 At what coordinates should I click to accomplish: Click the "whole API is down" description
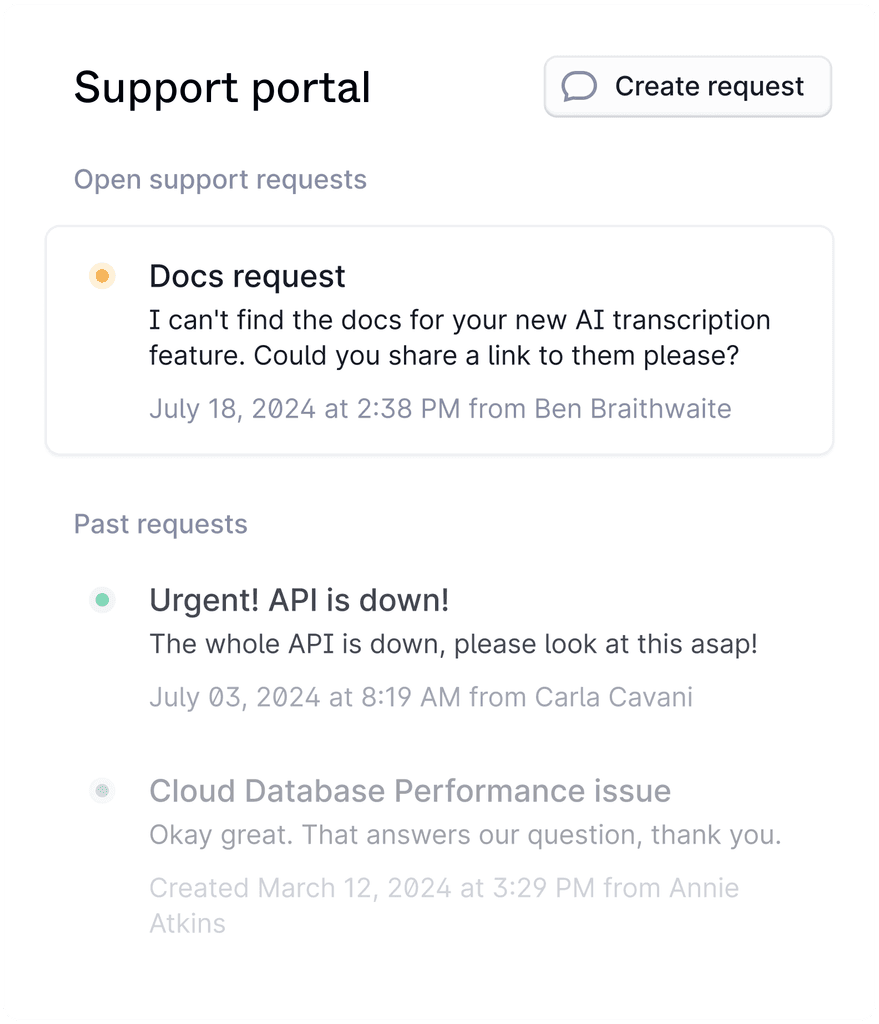[x=453, y=644]
